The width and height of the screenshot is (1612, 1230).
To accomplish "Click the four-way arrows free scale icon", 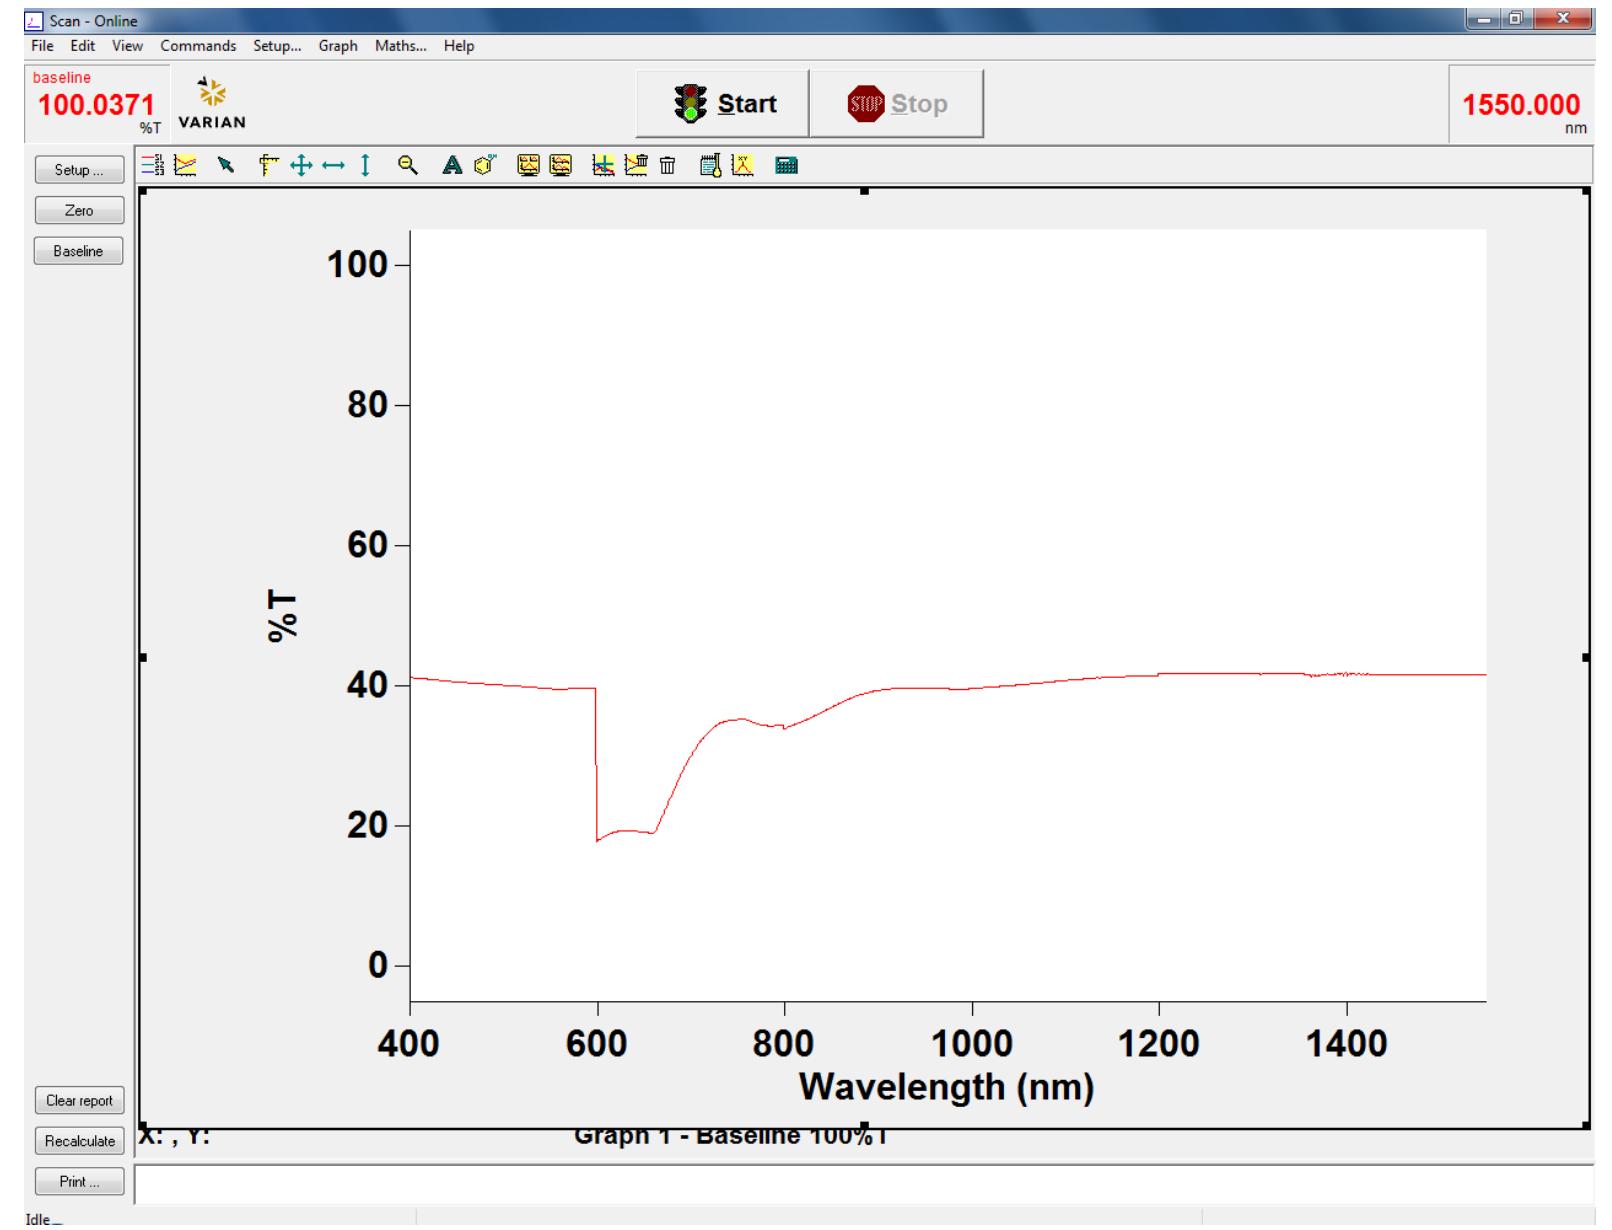I will 301,166.
